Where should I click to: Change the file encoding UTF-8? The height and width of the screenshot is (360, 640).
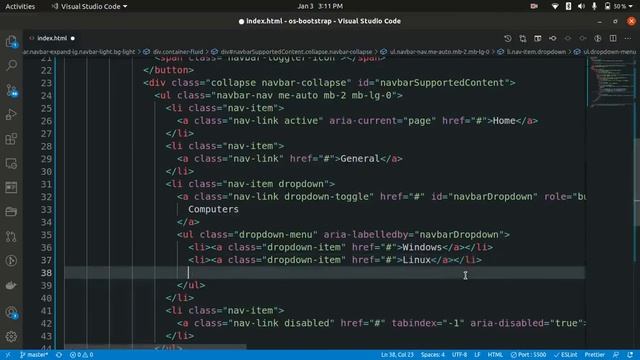(459, 355)
